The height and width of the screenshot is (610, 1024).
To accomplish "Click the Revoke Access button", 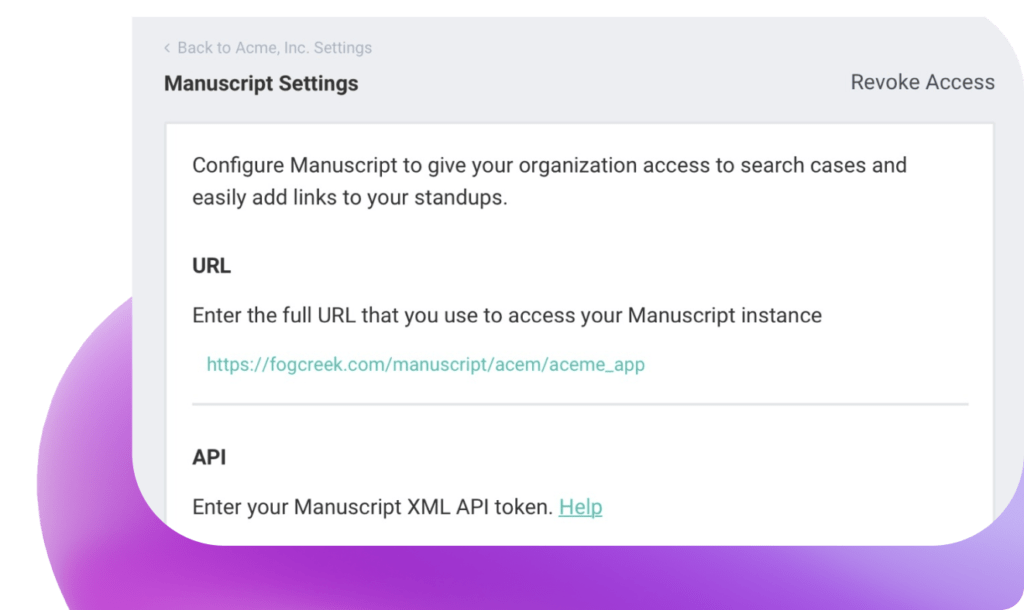I will (x=922, y=82).
